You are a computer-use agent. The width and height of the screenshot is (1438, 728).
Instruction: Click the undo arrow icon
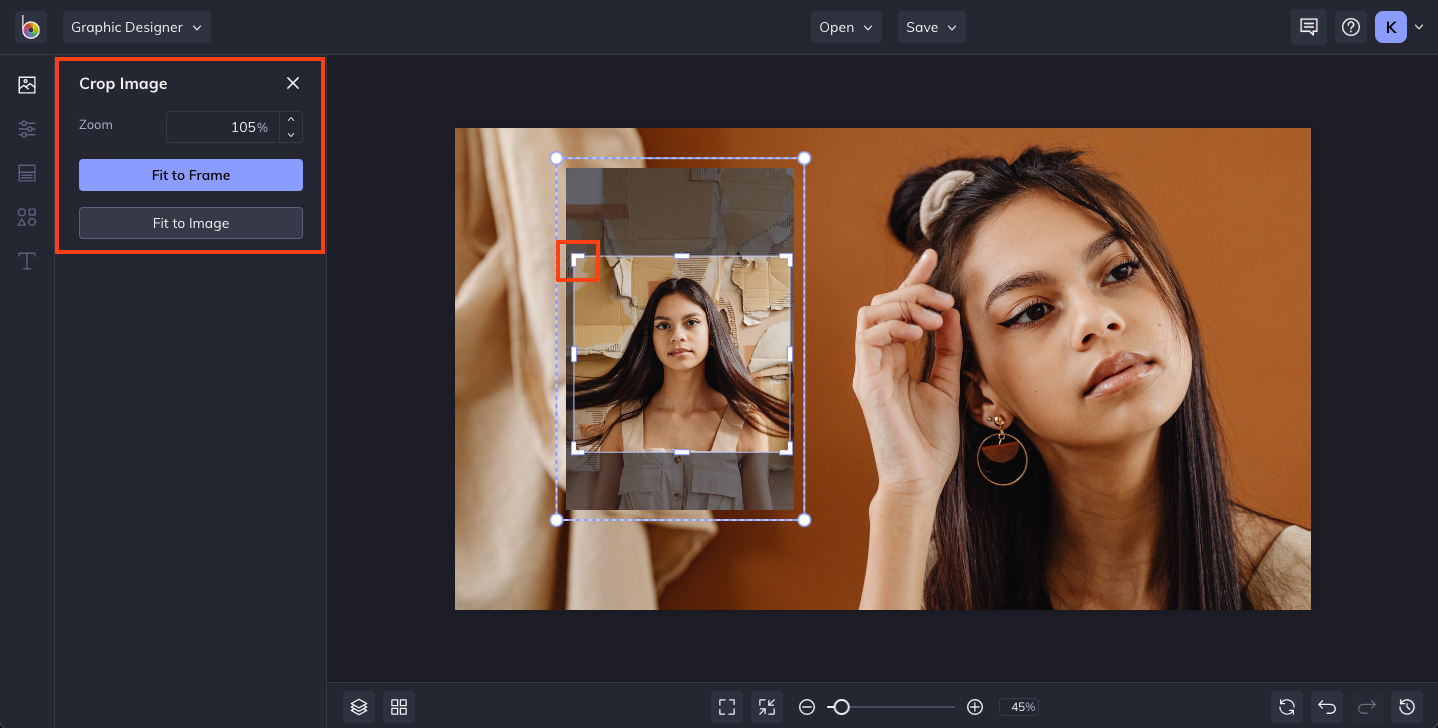pyautogui.click(x=1327, y=707)
